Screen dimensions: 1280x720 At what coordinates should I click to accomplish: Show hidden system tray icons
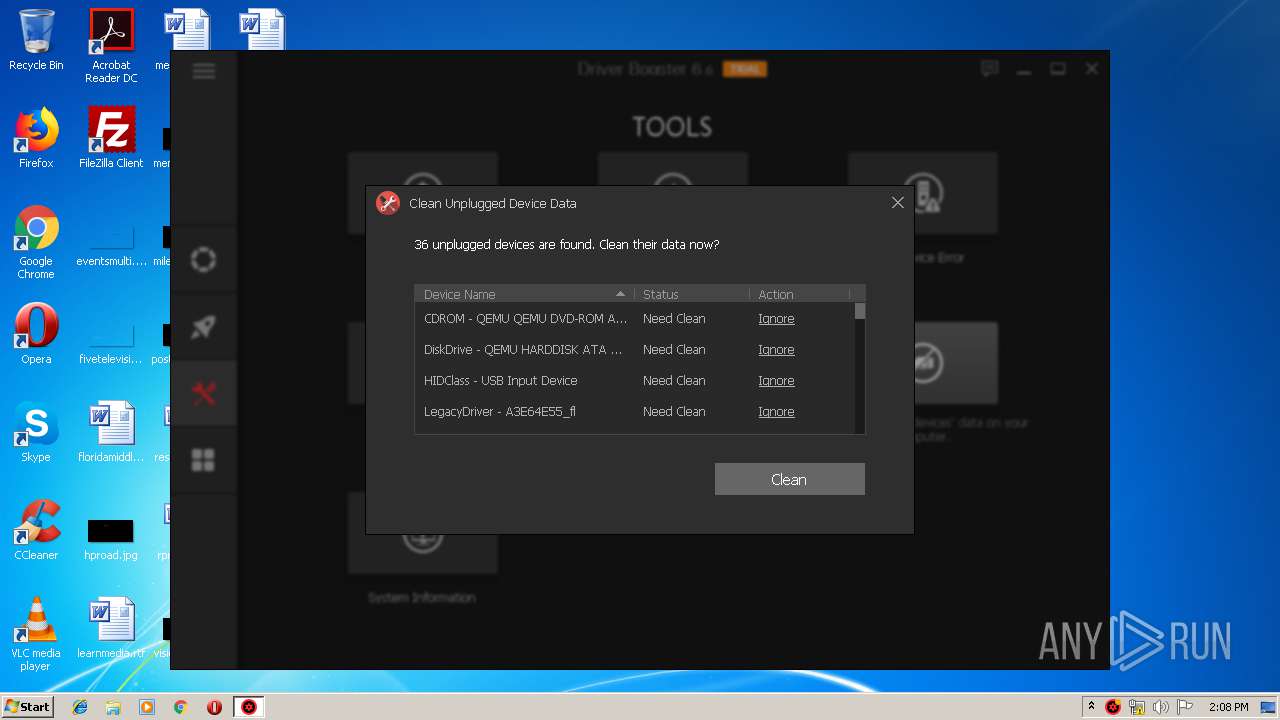pyautogui.click(x=1091, y=706)
